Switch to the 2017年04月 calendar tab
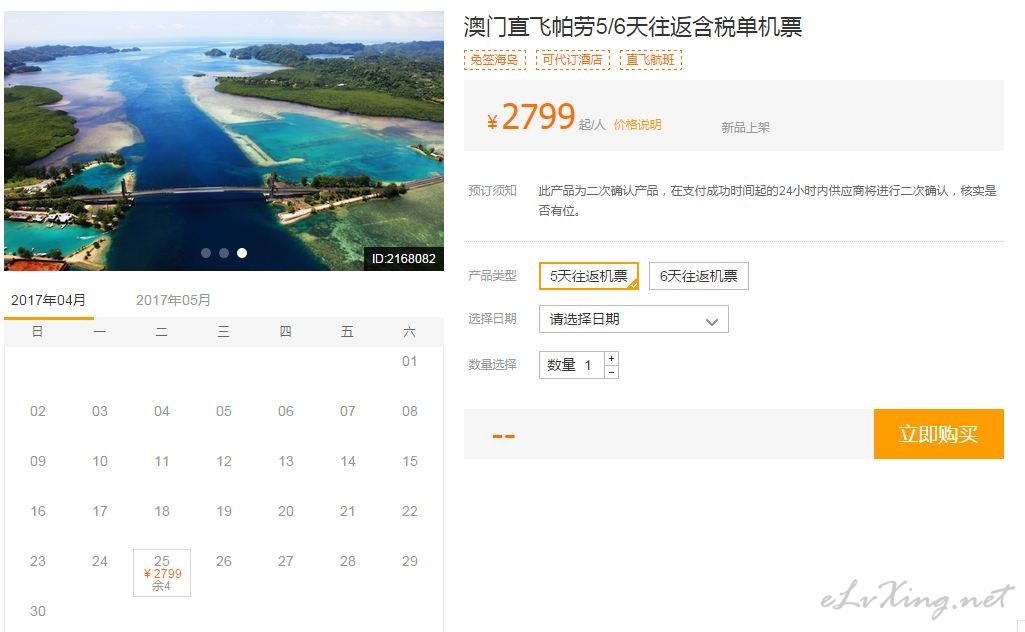This screenshot has height=632, width=1025. pyautogui.click(x=48, y=300)
